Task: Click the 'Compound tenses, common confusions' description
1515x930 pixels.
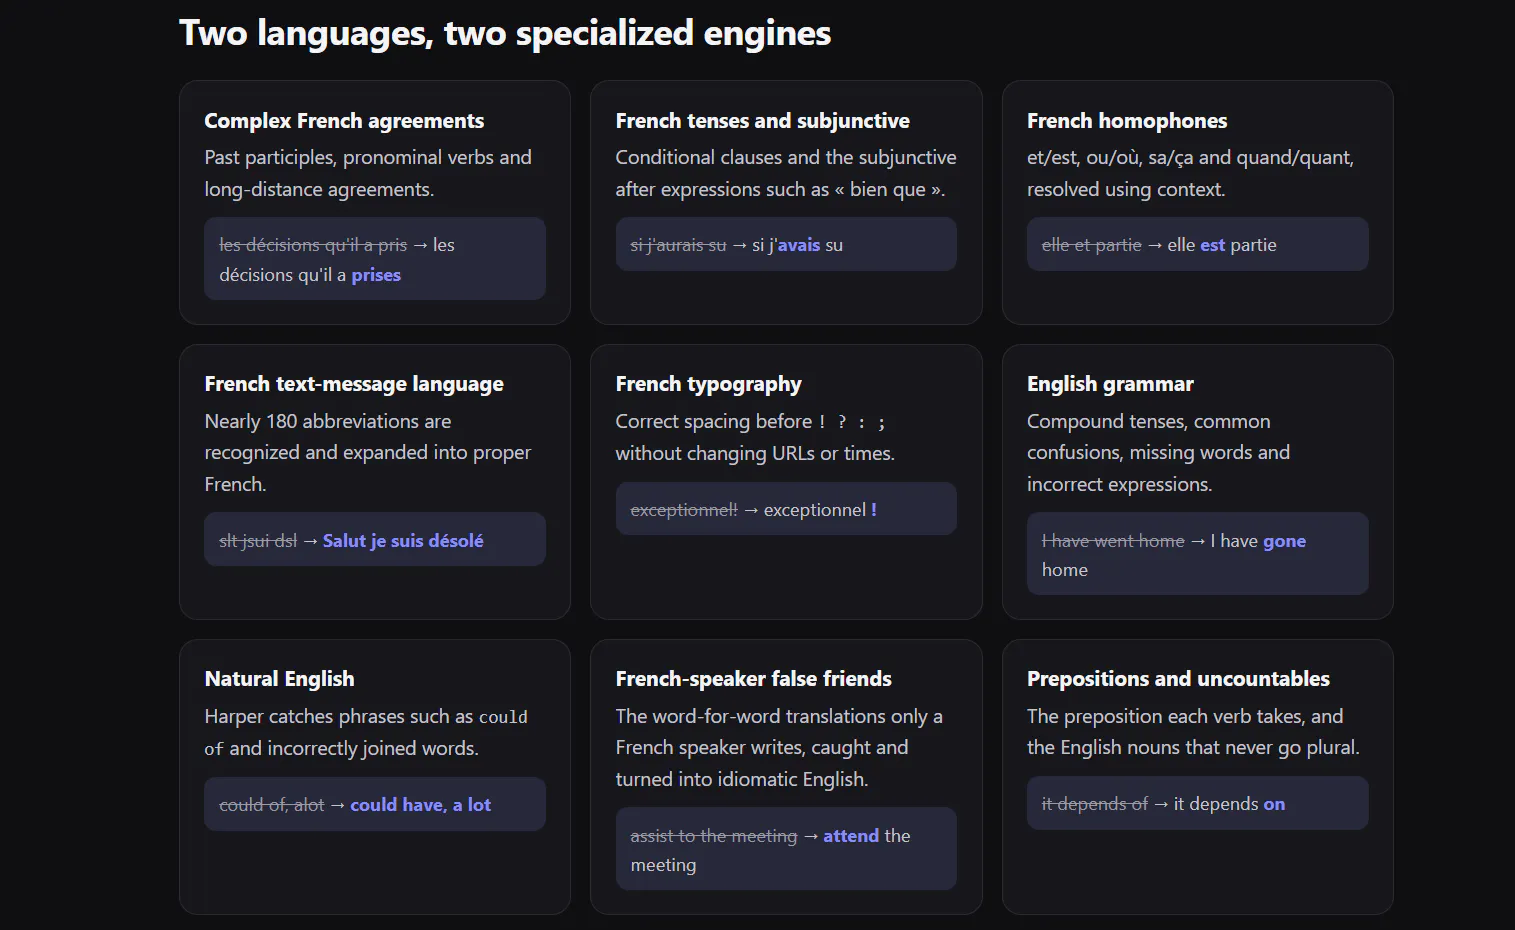Action: click(1158, 453)
